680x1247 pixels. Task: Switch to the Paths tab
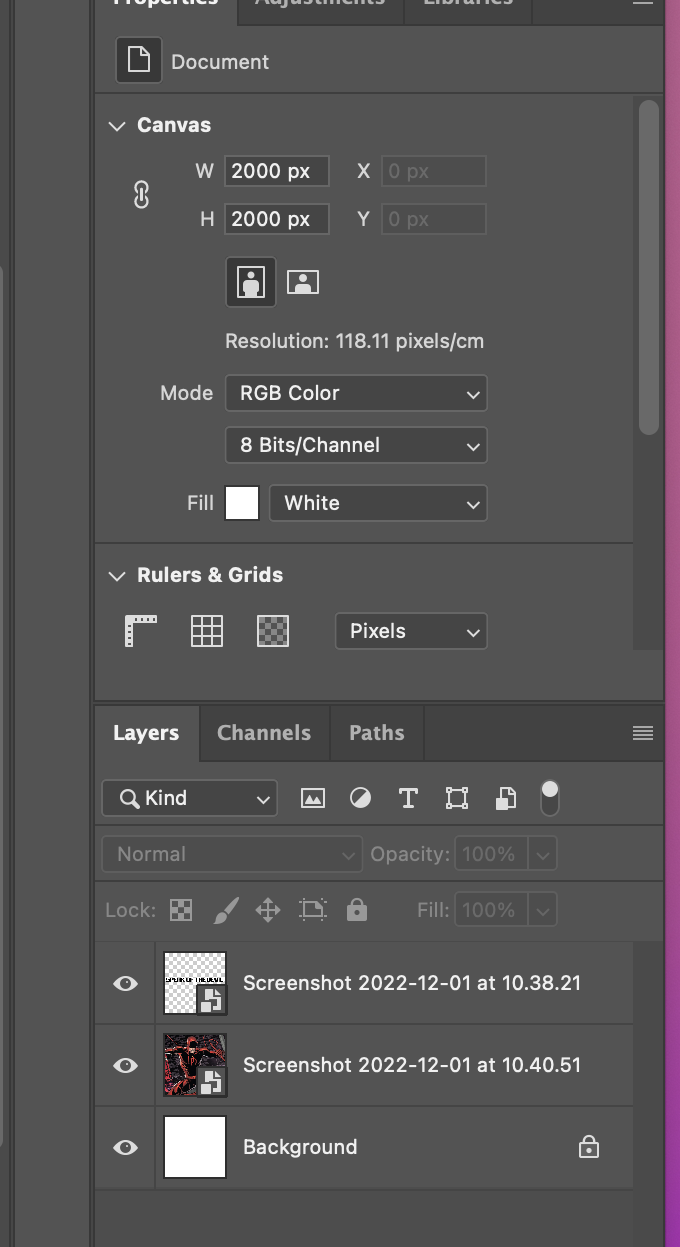(377, 733)
